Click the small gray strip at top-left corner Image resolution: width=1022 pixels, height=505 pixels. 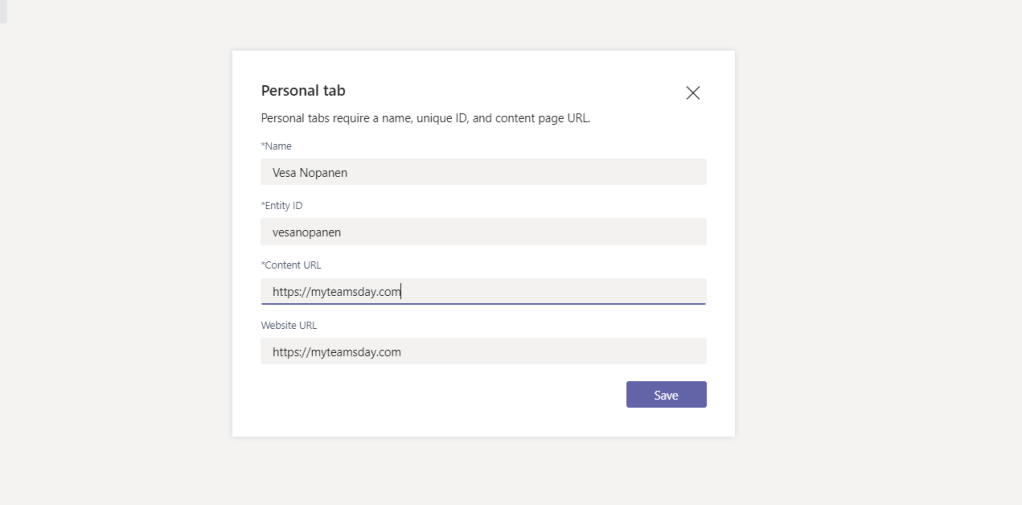[x=3, y=10]
